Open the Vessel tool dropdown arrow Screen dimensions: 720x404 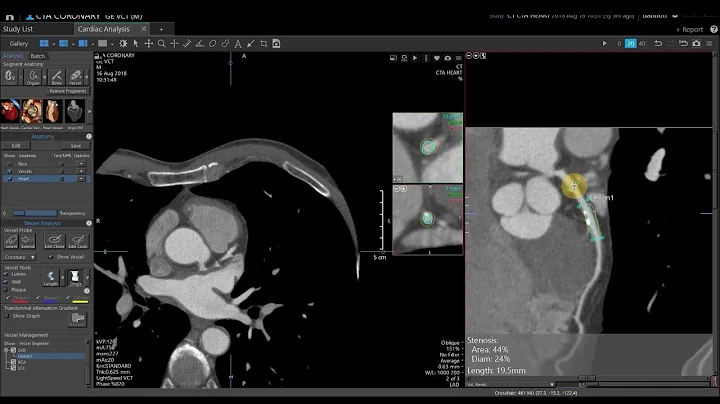point(86,77)
